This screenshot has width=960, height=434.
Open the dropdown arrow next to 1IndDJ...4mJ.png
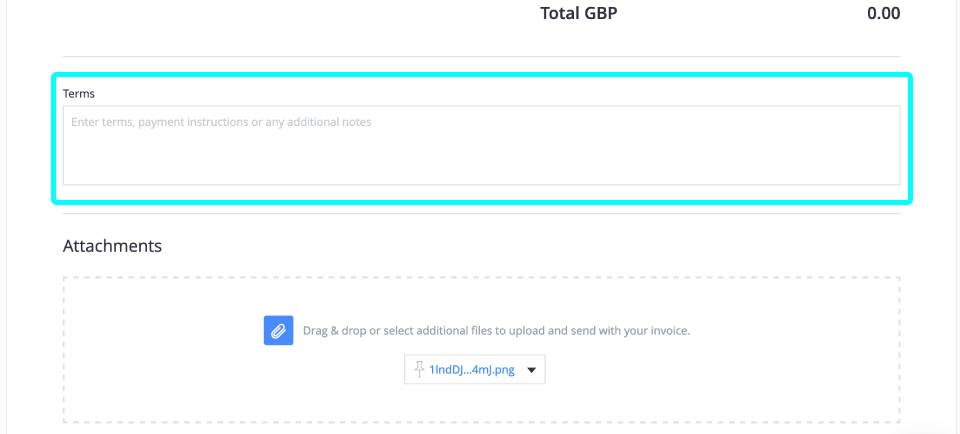(x=531, y=370)
